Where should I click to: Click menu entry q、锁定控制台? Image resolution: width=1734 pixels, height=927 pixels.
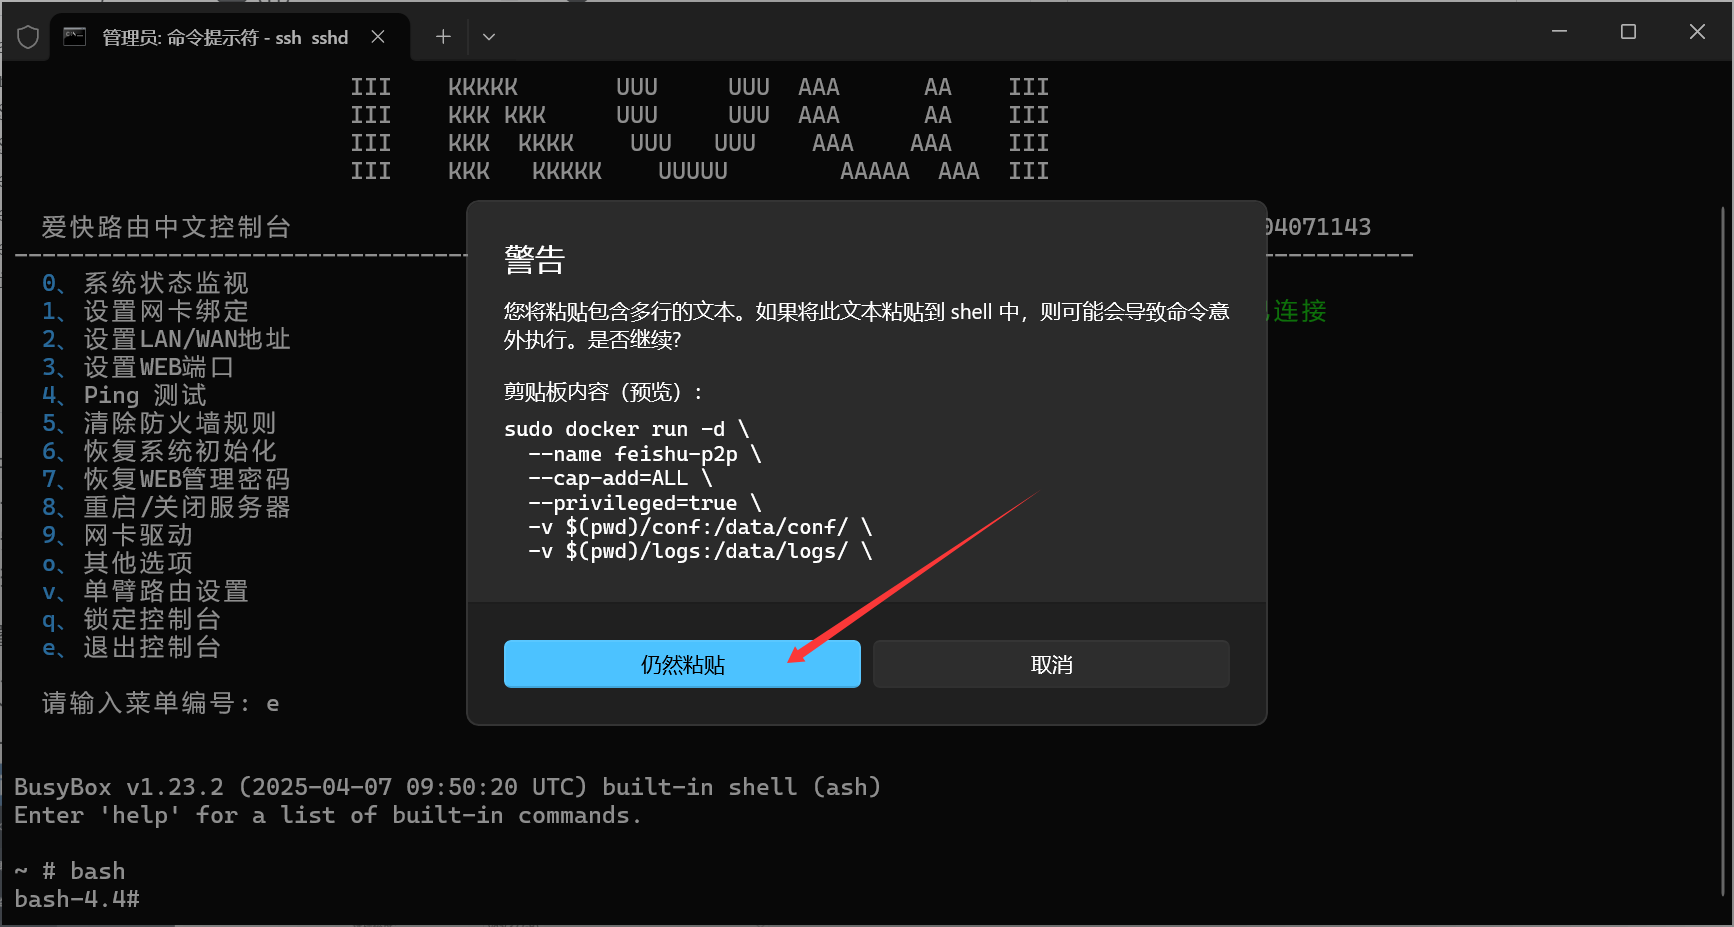point(131,619)
